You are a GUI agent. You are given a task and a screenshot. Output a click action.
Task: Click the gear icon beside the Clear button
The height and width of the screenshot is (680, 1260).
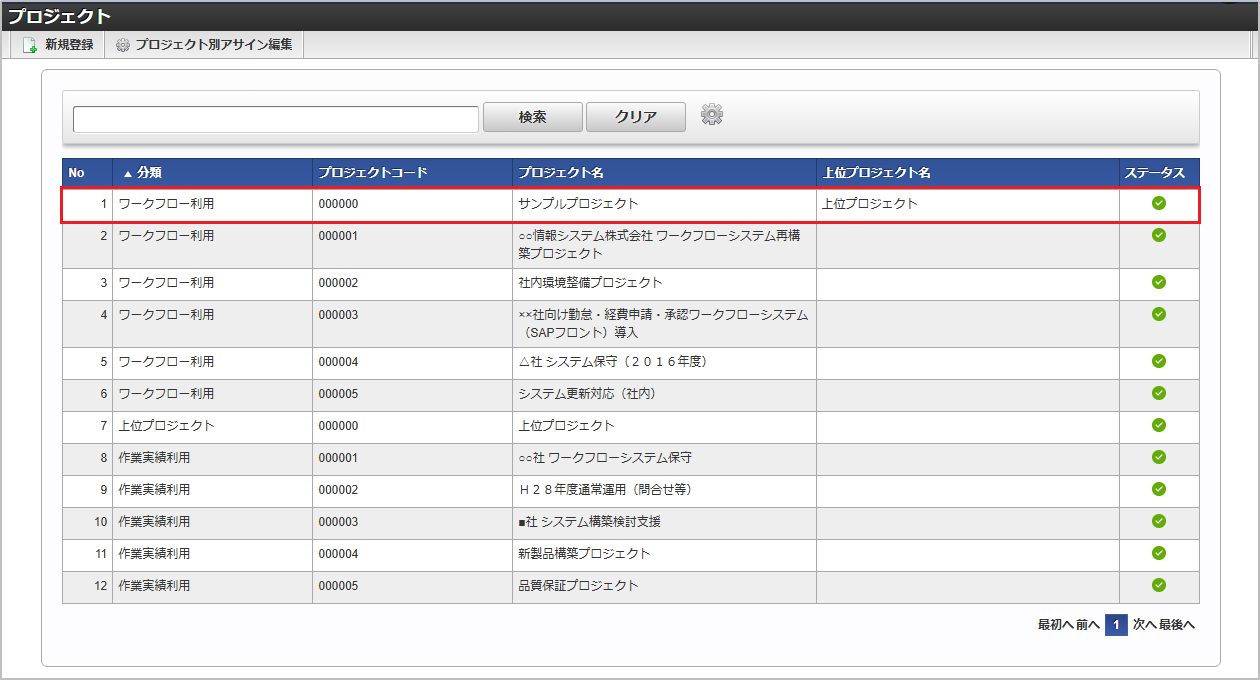711,115
